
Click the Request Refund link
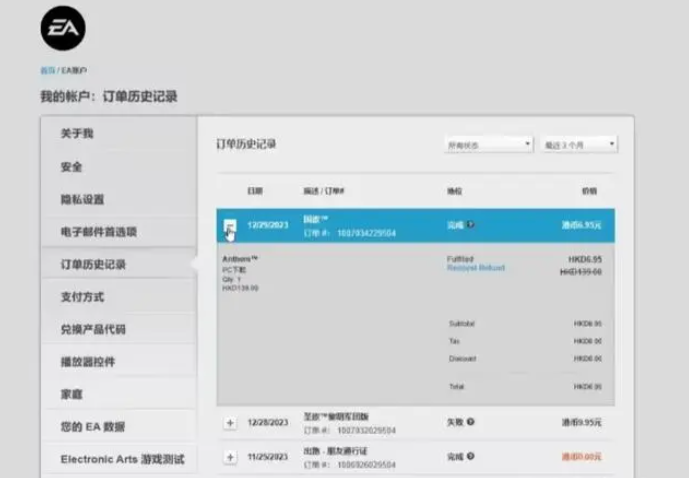pyautogui.click(x=476, y=268)
